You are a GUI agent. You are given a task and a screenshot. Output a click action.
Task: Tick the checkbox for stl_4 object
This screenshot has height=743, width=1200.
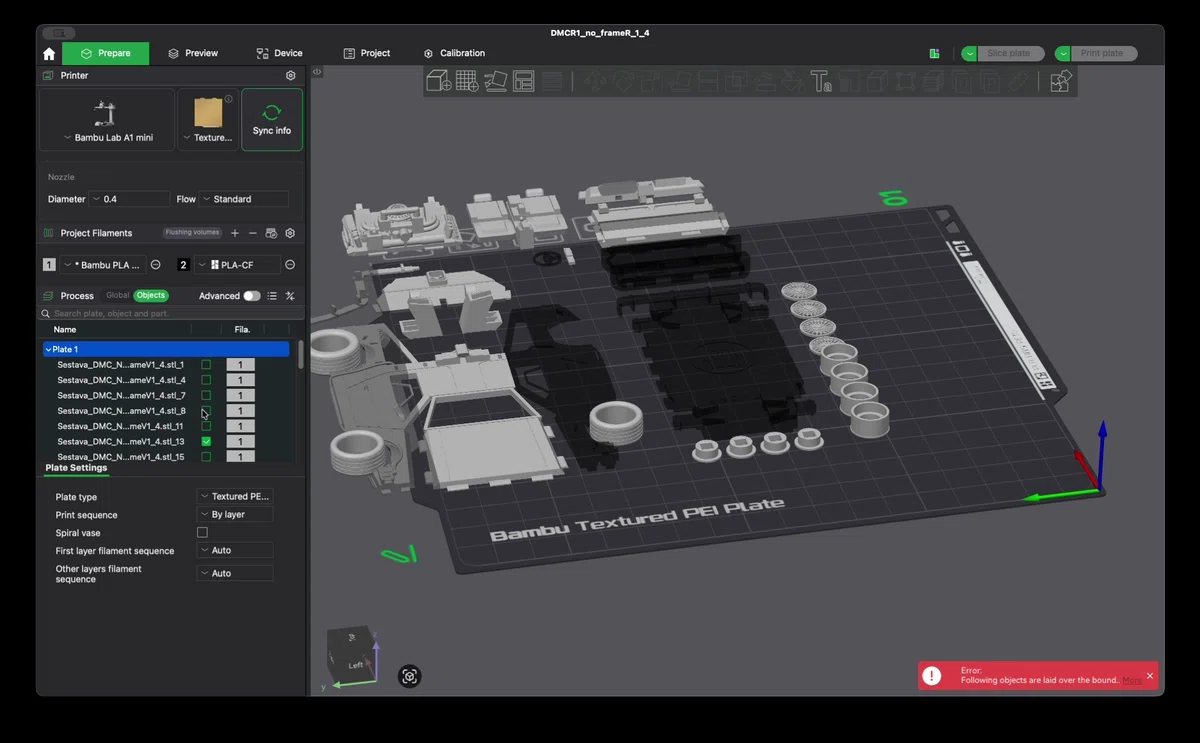[206, 380]
